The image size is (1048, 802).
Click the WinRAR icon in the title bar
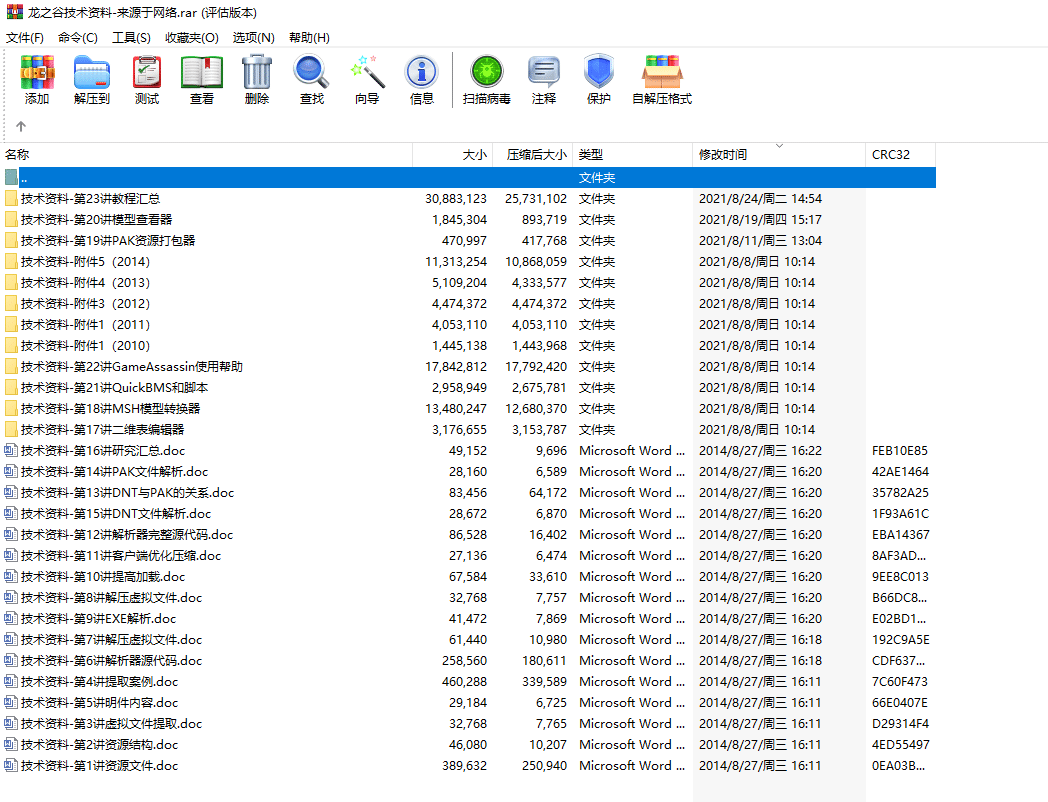(14, 12)
